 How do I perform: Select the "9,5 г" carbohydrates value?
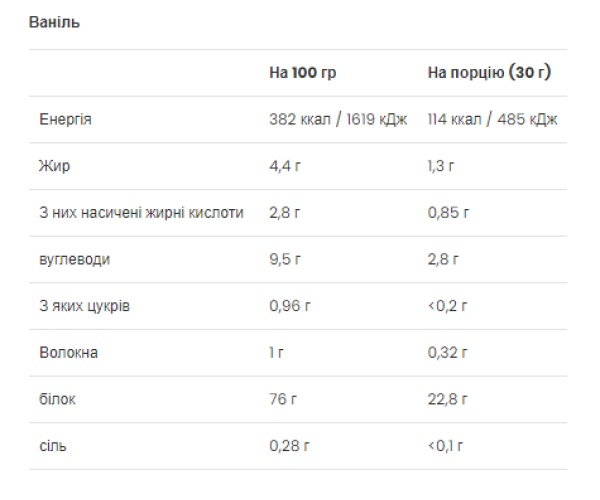(285, 259)
